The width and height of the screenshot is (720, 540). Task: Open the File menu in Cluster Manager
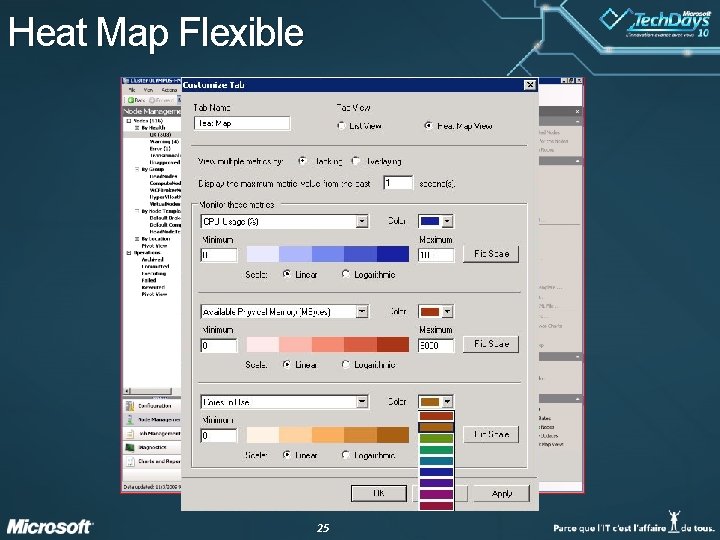[132, 90]
